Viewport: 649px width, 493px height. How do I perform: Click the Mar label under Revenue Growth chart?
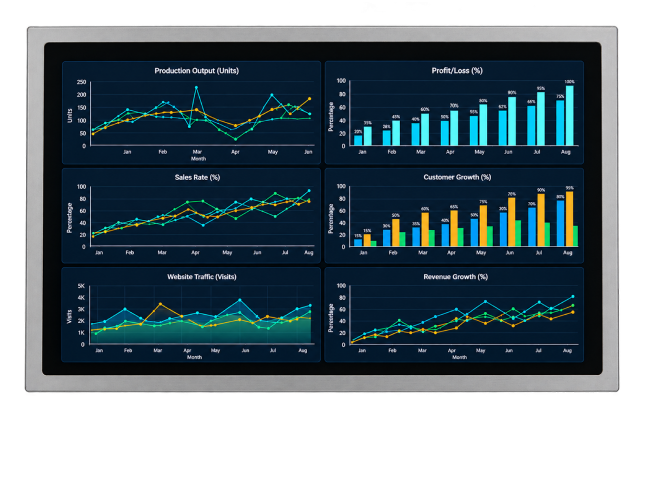(x=422, y=350)
